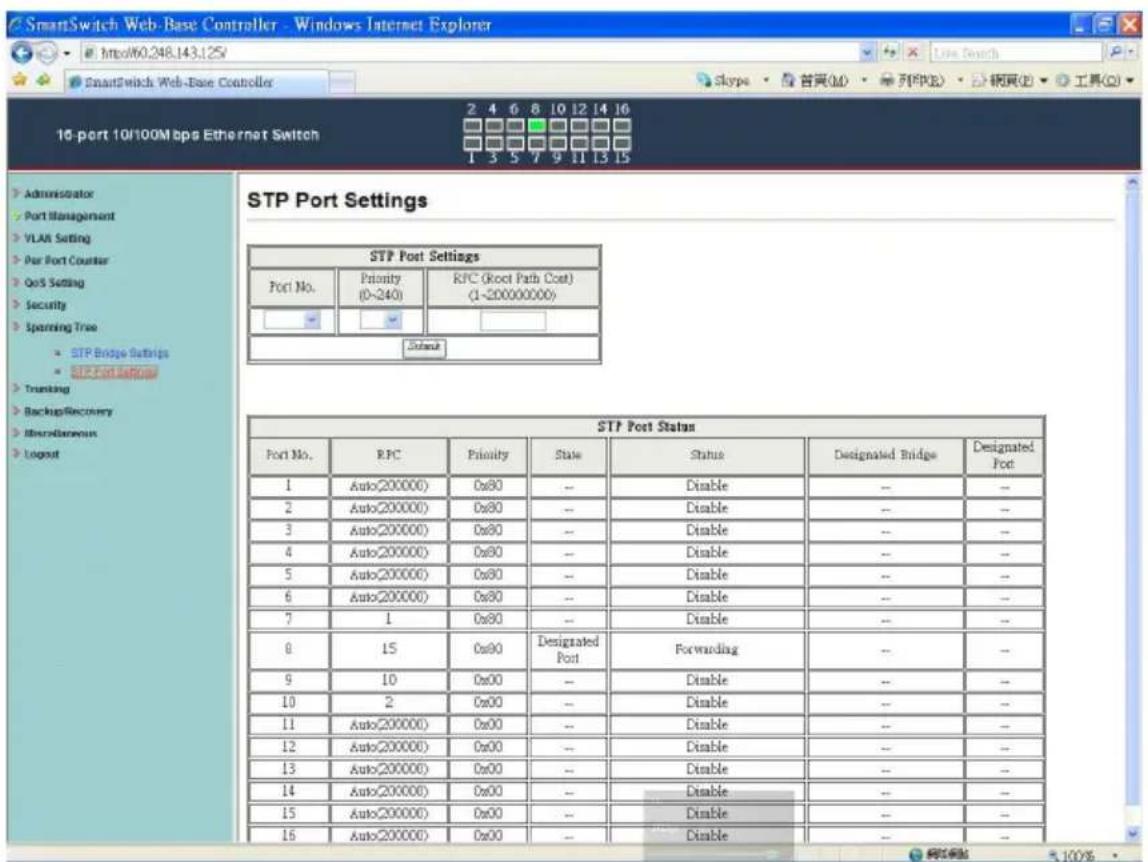Image resolution: width=1148 pixels, height=862 pixels.
Task: Click the browser Back arrow button
Action: [x=21, y=53]
